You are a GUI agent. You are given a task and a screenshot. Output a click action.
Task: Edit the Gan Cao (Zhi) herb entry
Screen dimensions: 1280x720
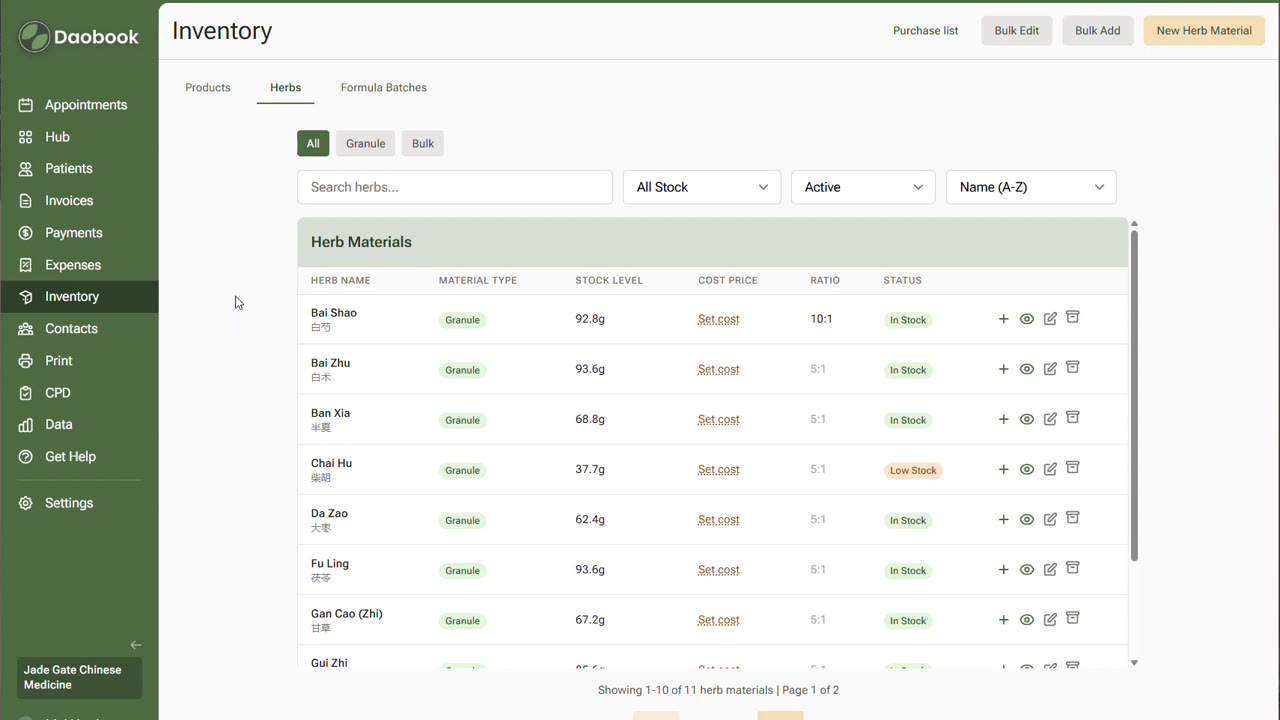pos(1050,619)
